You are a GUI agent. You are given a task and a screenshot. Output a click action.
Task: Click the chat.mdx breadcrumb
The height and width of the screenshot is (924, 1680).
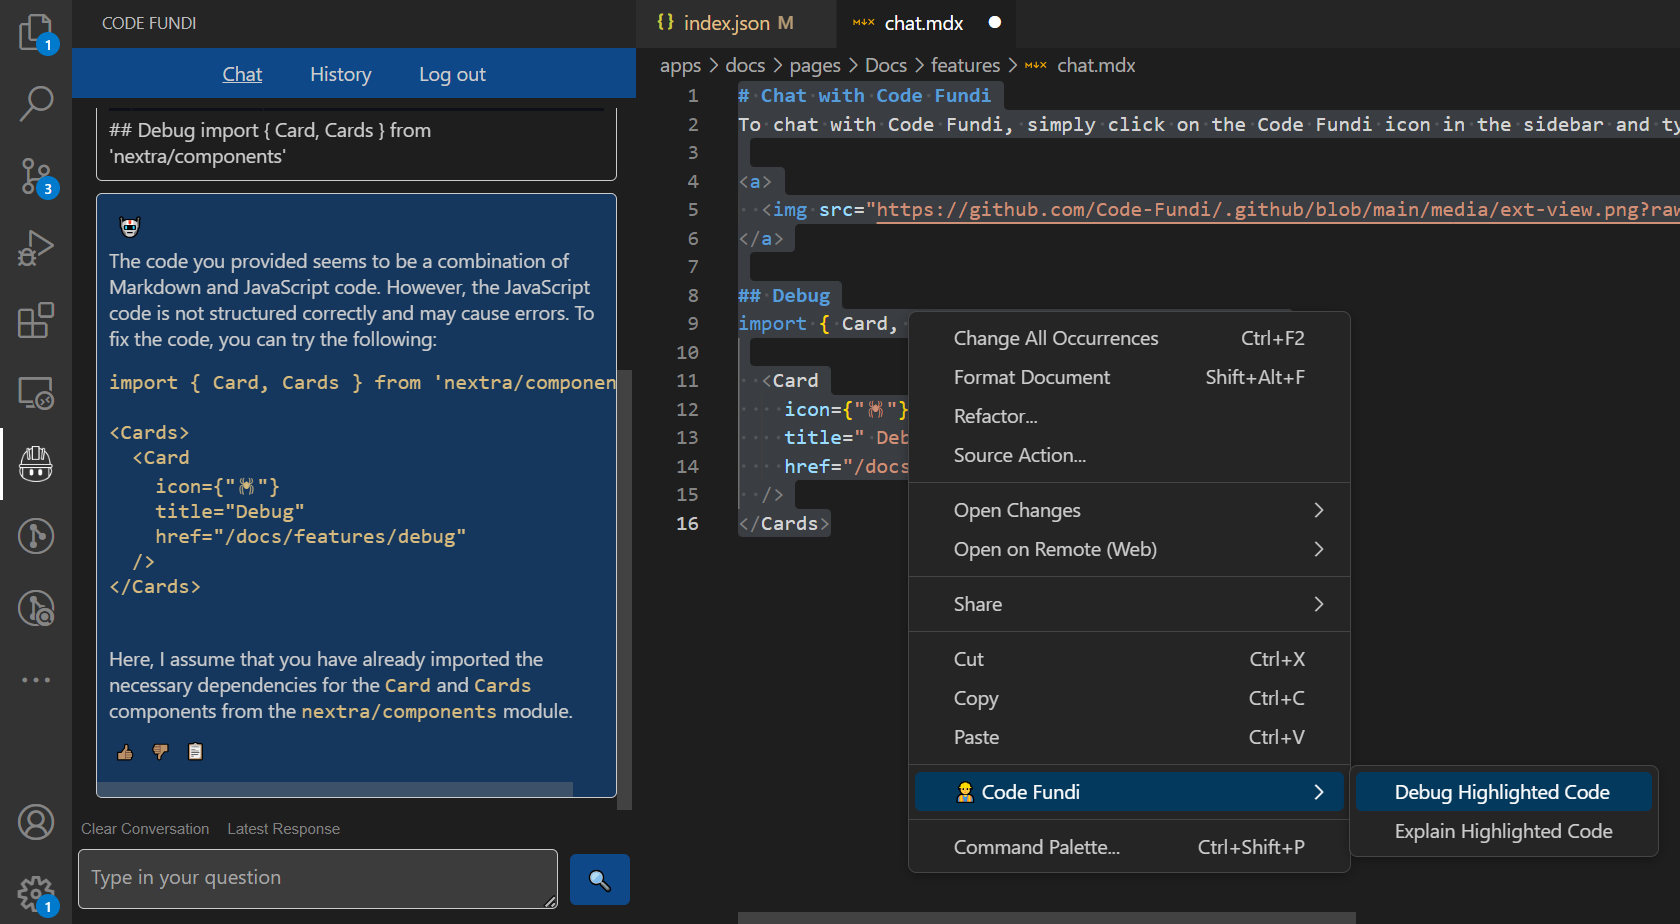coord(1096,65)
